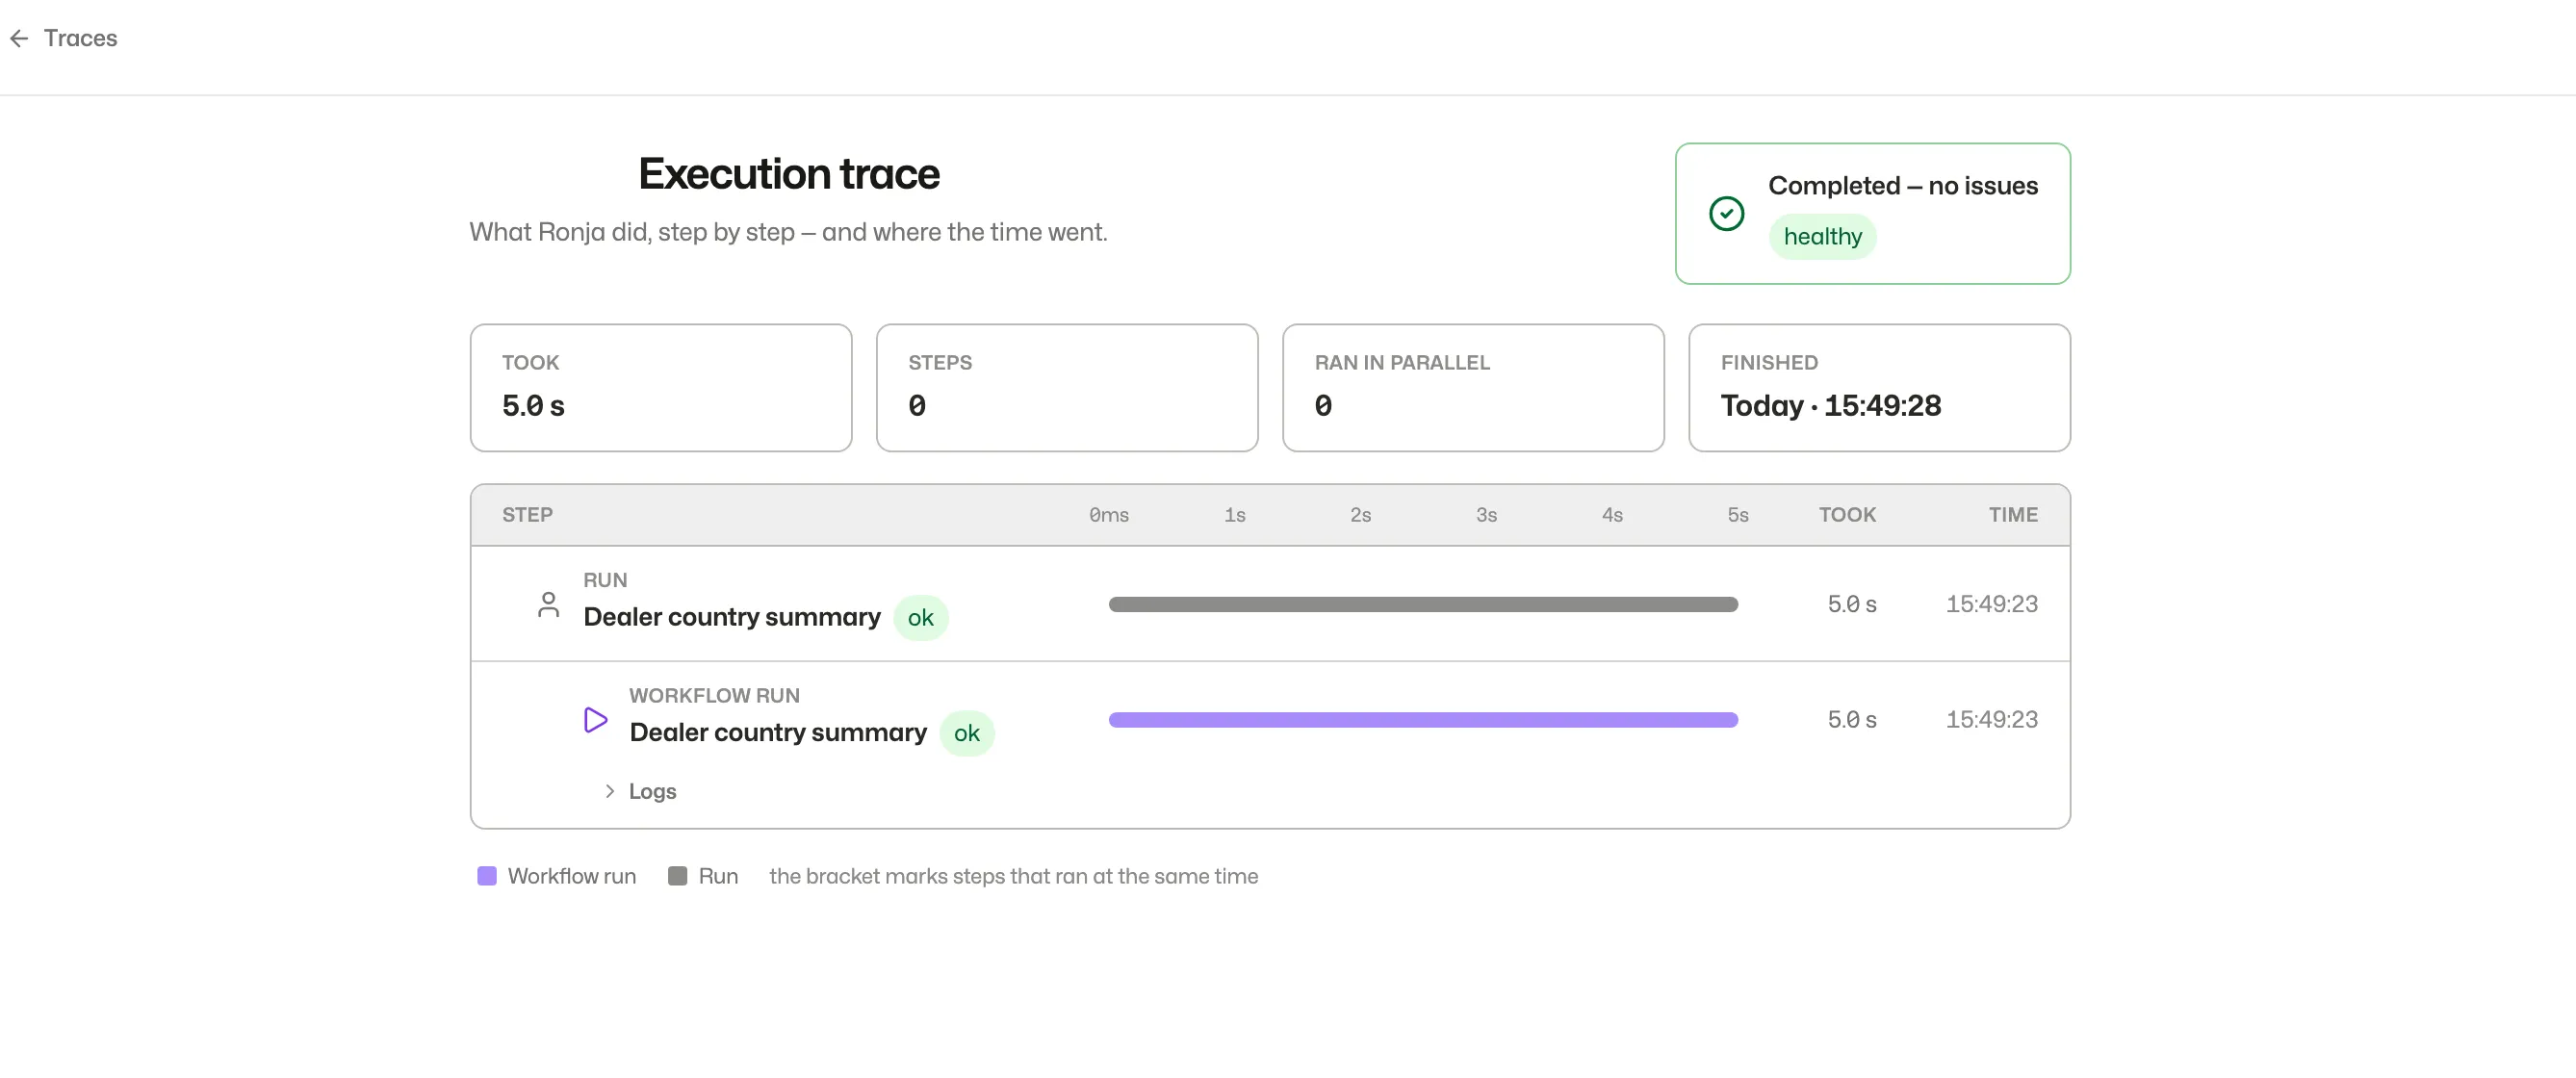The width and height of the screenshot is (2576, 1078).
Task: Click the TIME column header
Action: click(x=2012, y=515)
